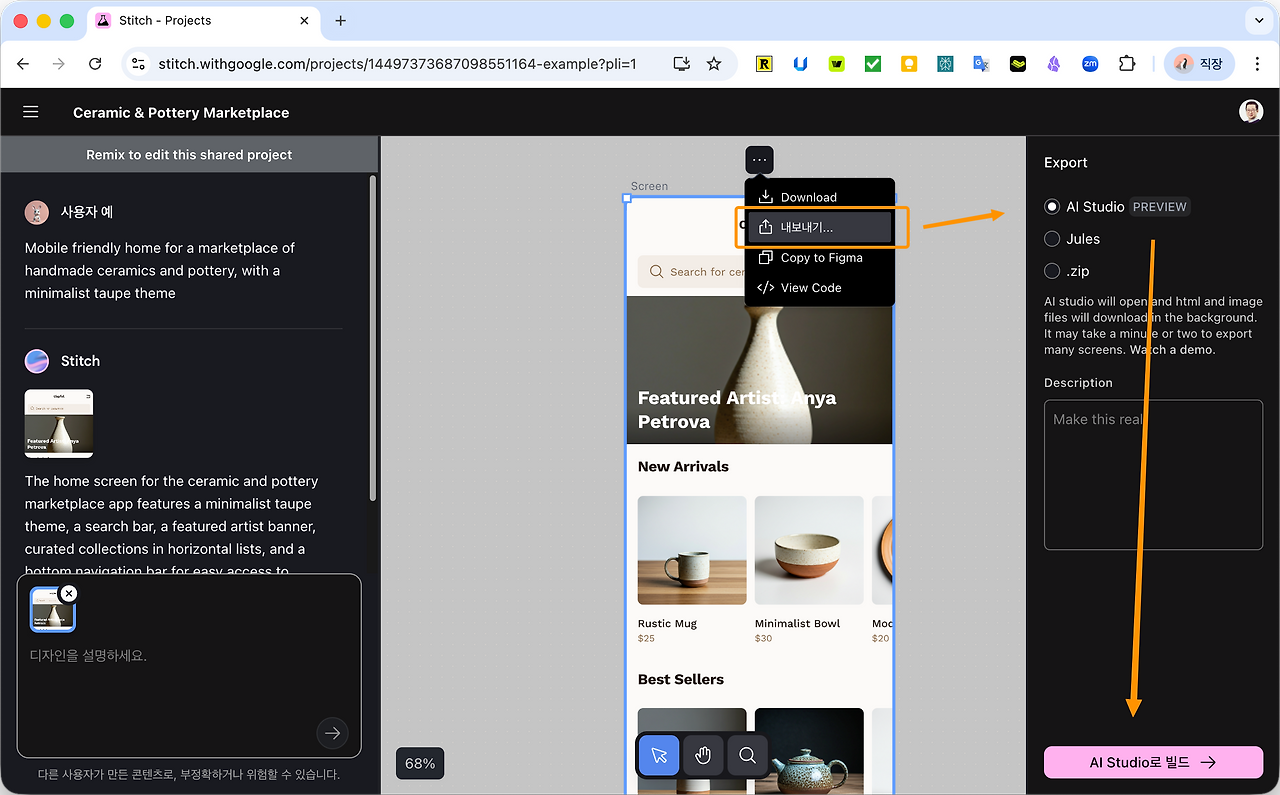Open the purple crystal extension icon
Screen dimensions: 1280x795
click(1054, 64)
